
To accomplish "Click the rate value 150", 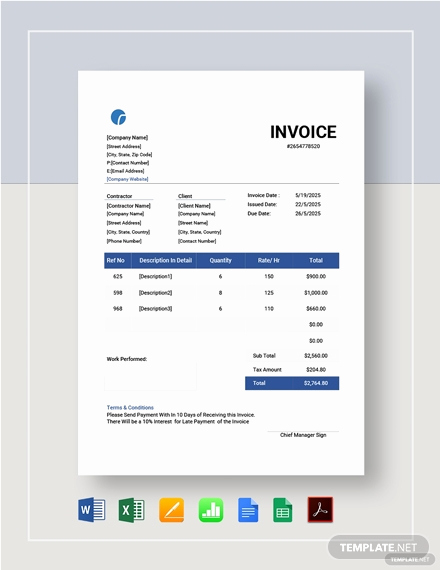I will (x=269, y=276).
